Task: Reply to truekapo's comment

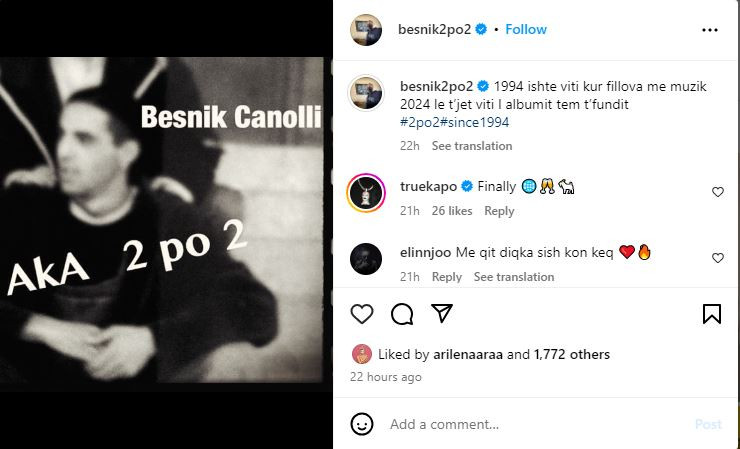Action: click(x=499, y=211)
